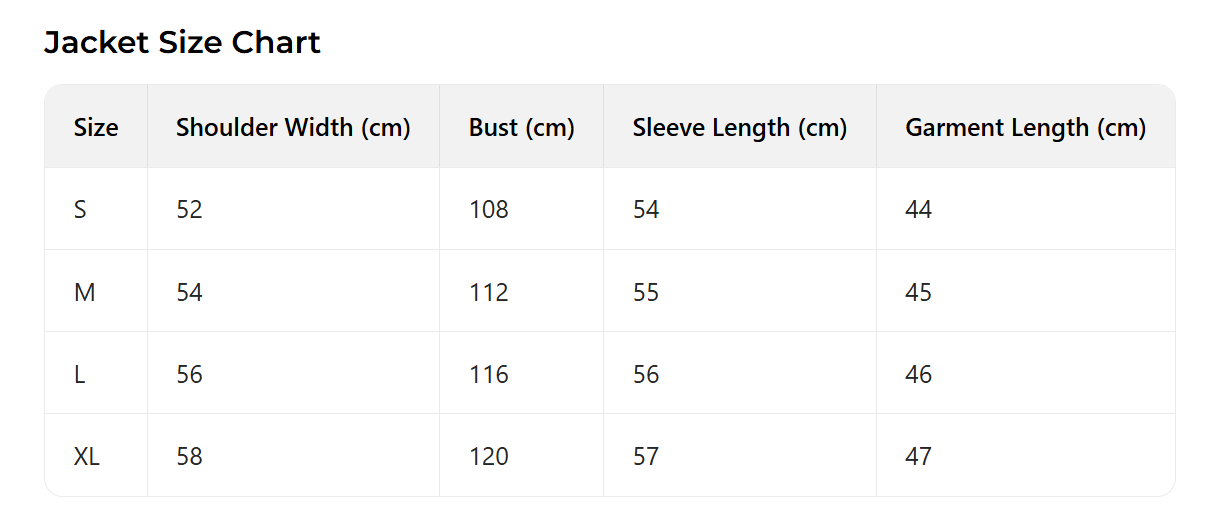Select the S size row label
The image size is (1220, 515).
[80, 210]
